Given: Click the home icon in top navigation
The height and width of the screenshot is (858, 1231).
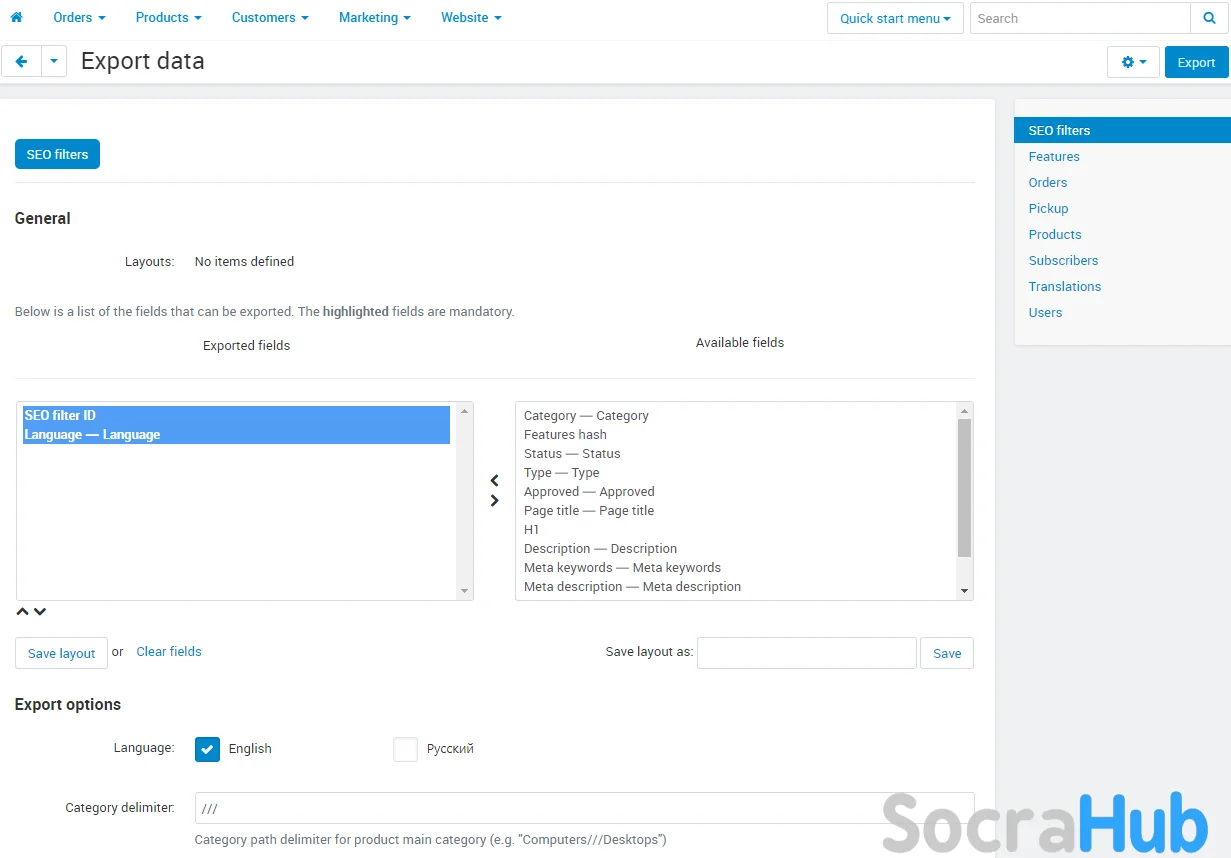Looking at the screenshot, I should tap(16, 18).
